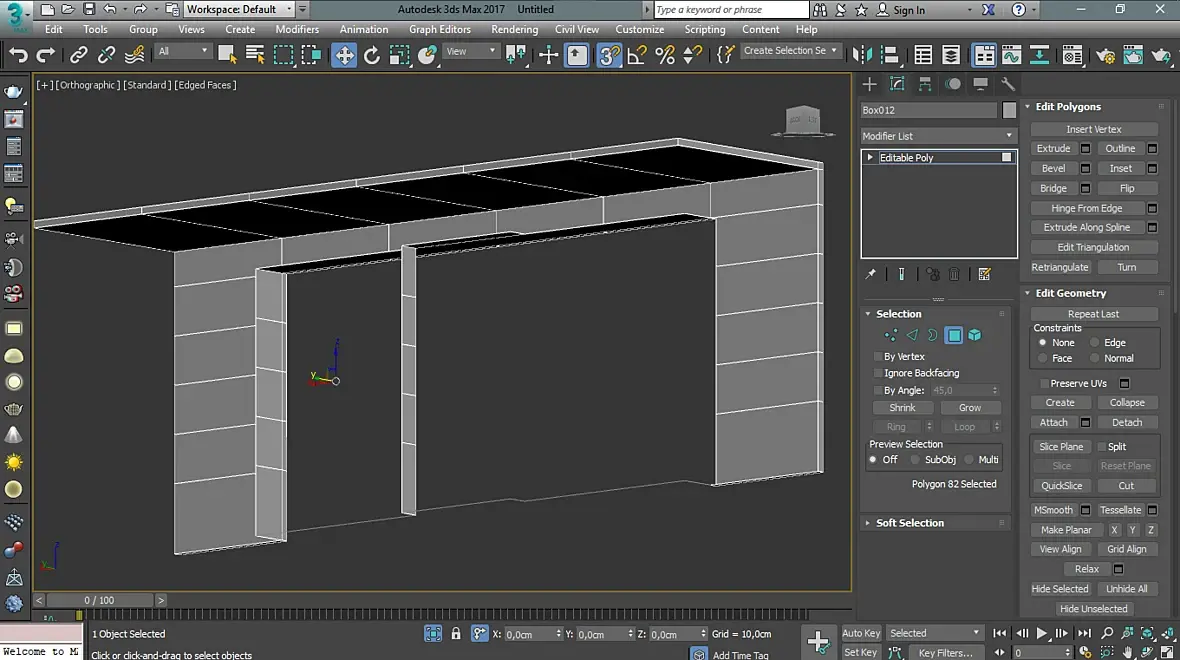The image size is (1180, 660).
Task: Open the Modifier List dropdown
Action: pos(938,136)
